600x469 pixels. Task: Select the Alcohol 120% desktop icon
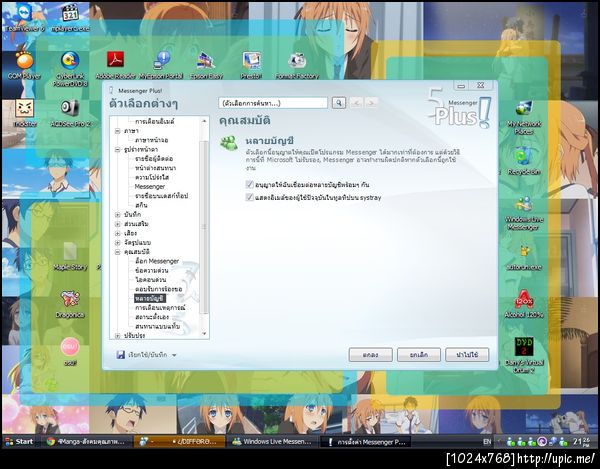pos(524,304)
